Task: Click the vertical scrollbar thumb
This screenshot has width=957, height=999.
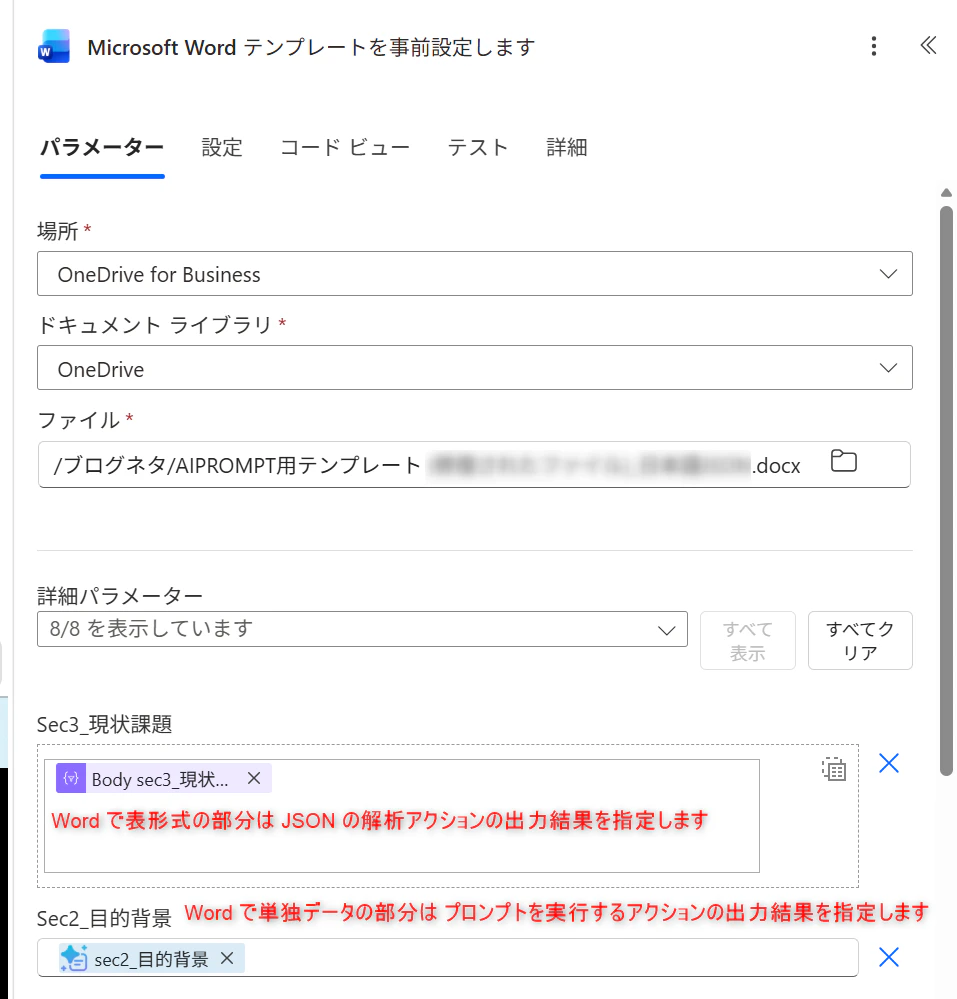Action: (946, 491)
